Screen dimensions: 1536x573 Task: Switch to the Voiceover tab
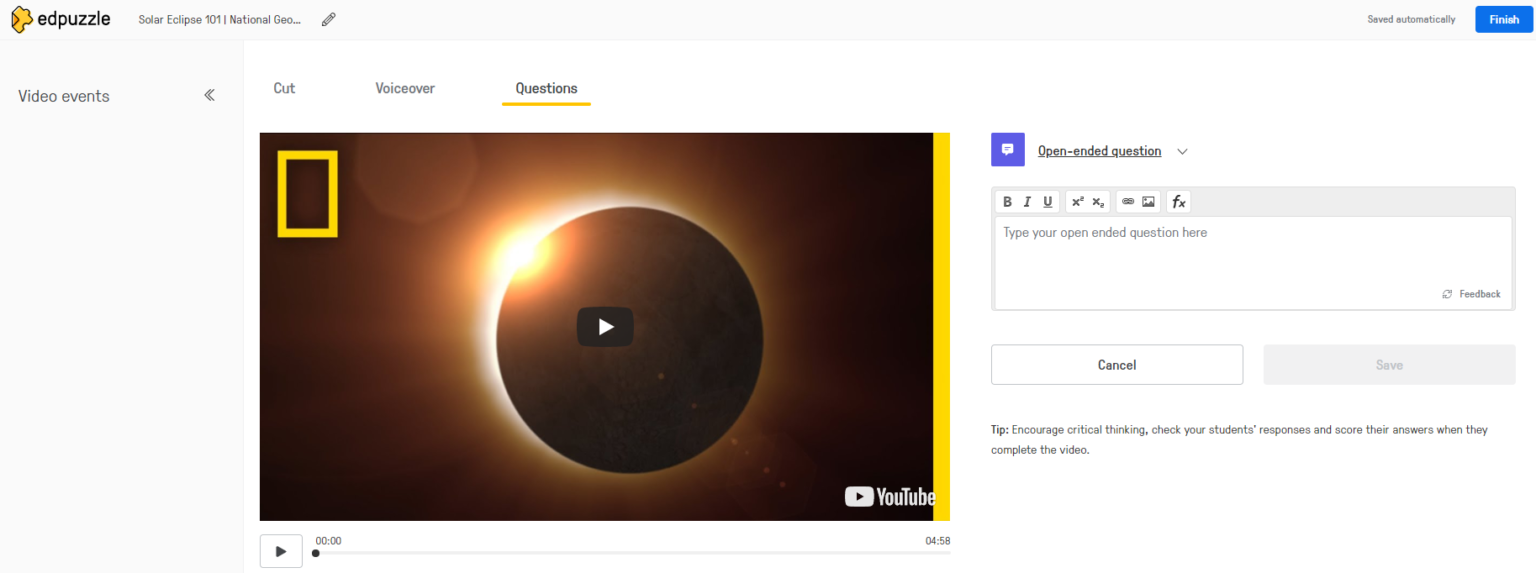pos(405,88)
